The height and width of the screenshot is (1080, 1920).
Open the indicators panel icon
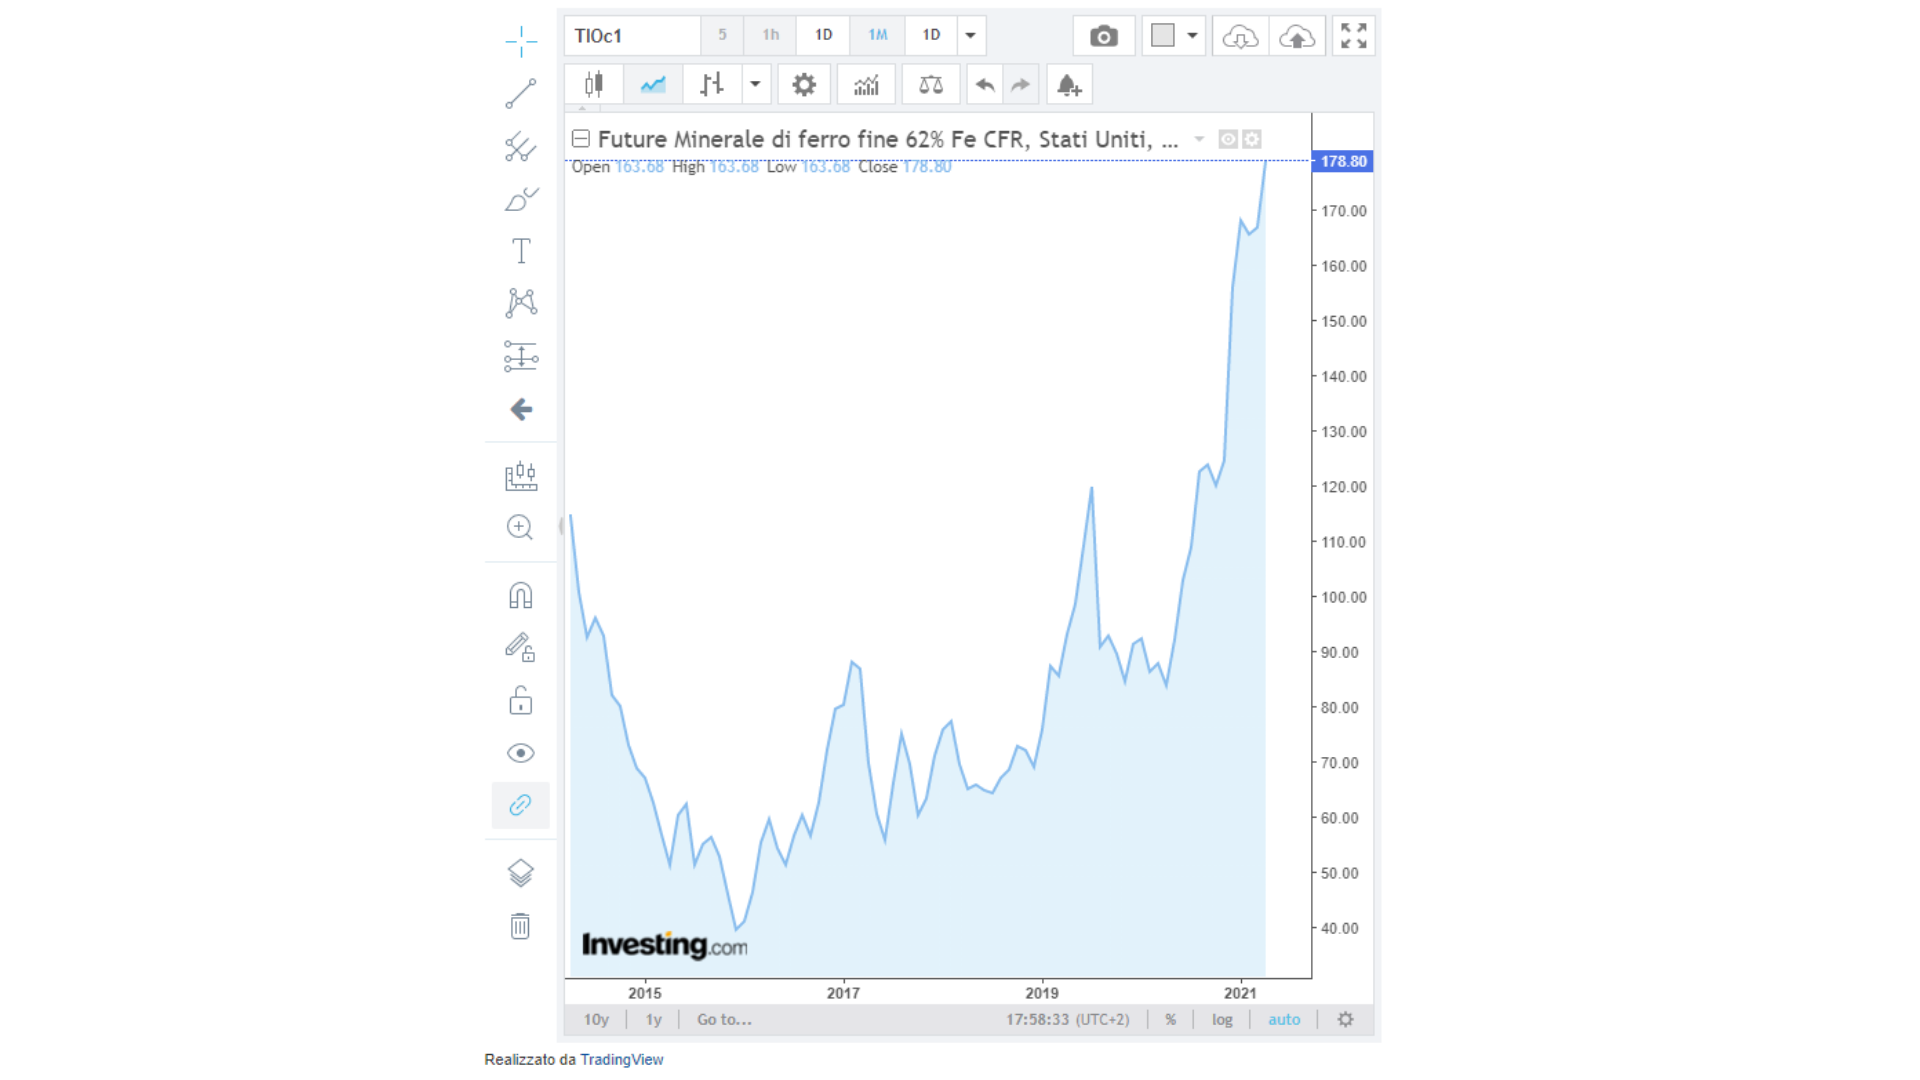[866, 85]
